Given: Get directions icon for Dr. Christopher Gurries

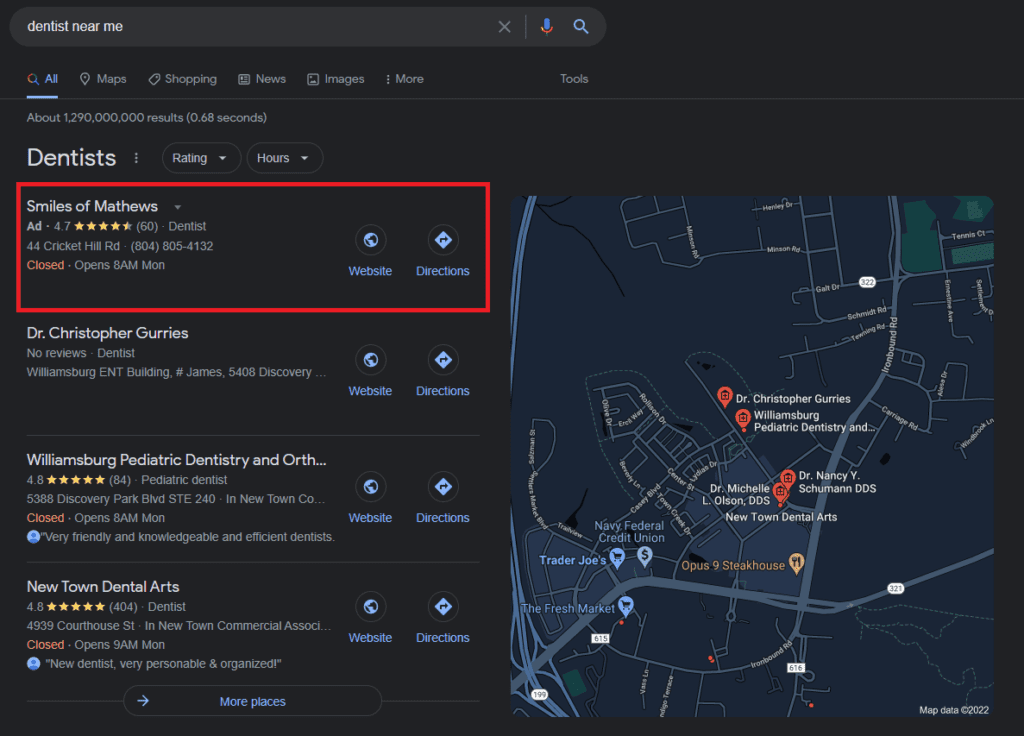Looking at the screenshot, I should pyautogui.click(x=443, y=360).
